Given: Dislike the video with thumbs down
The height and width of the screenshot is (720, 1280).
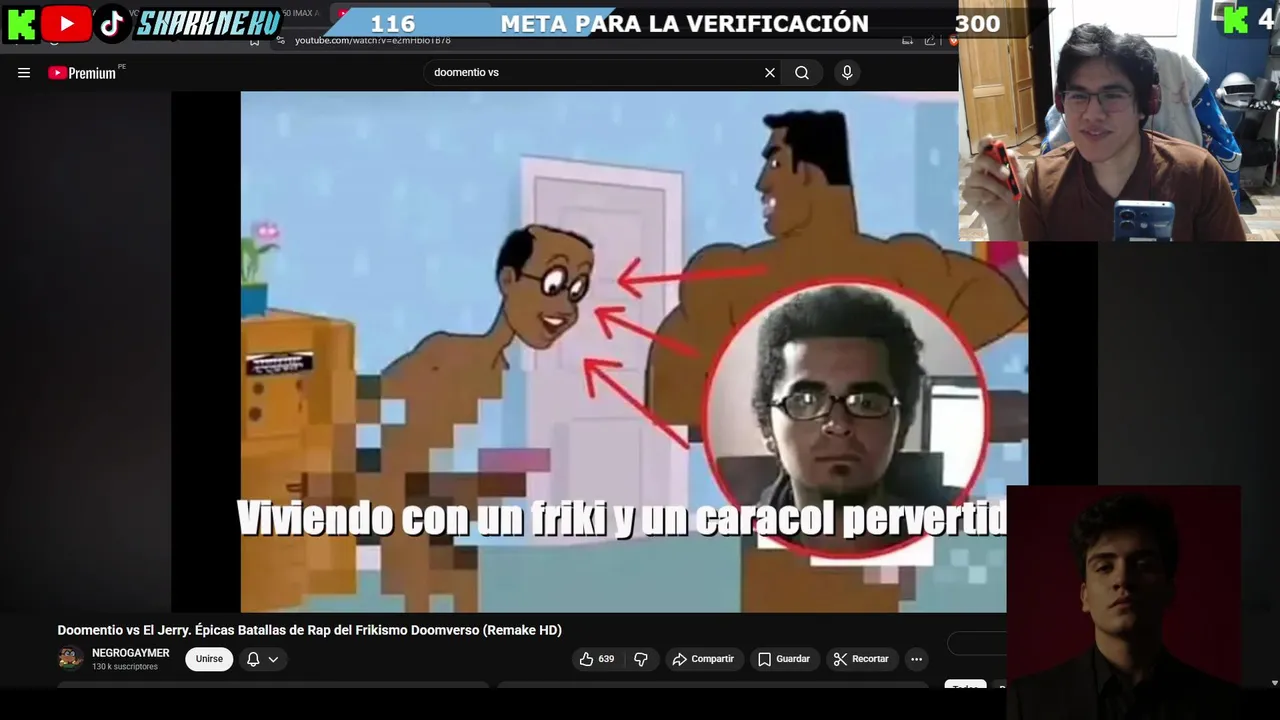Looking at the screenshot, I should (x=641, y=659).
